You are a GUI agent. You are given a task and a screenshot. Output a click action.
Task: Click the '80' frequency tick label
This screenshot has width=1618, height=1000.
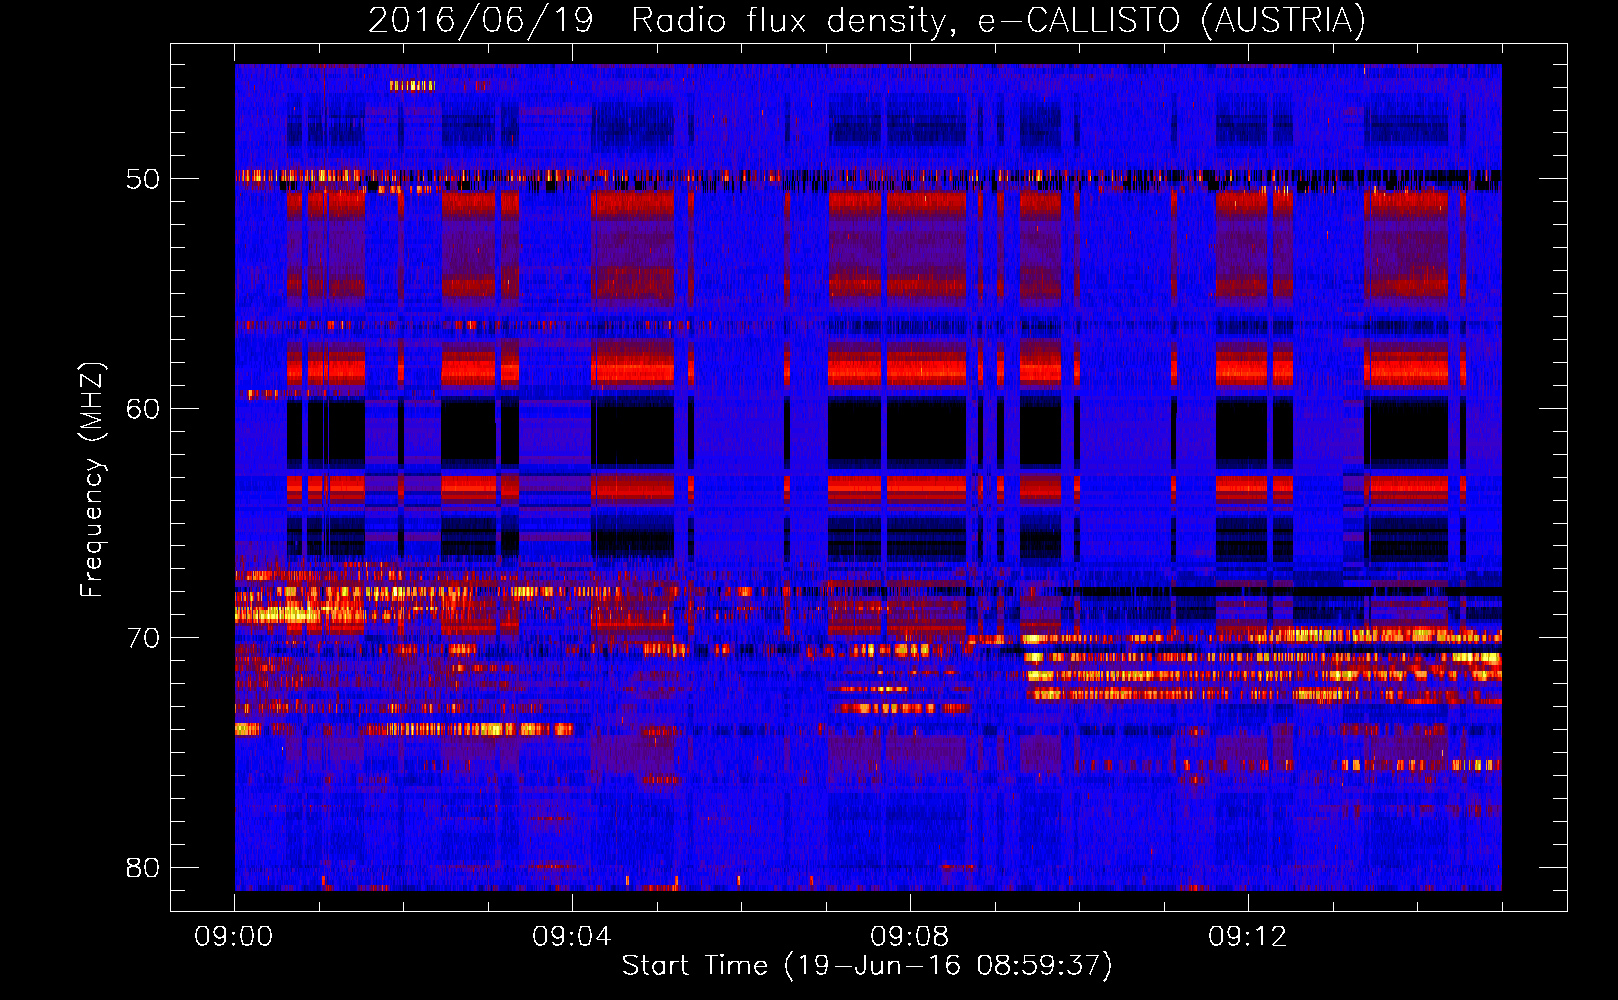(143, 867)
